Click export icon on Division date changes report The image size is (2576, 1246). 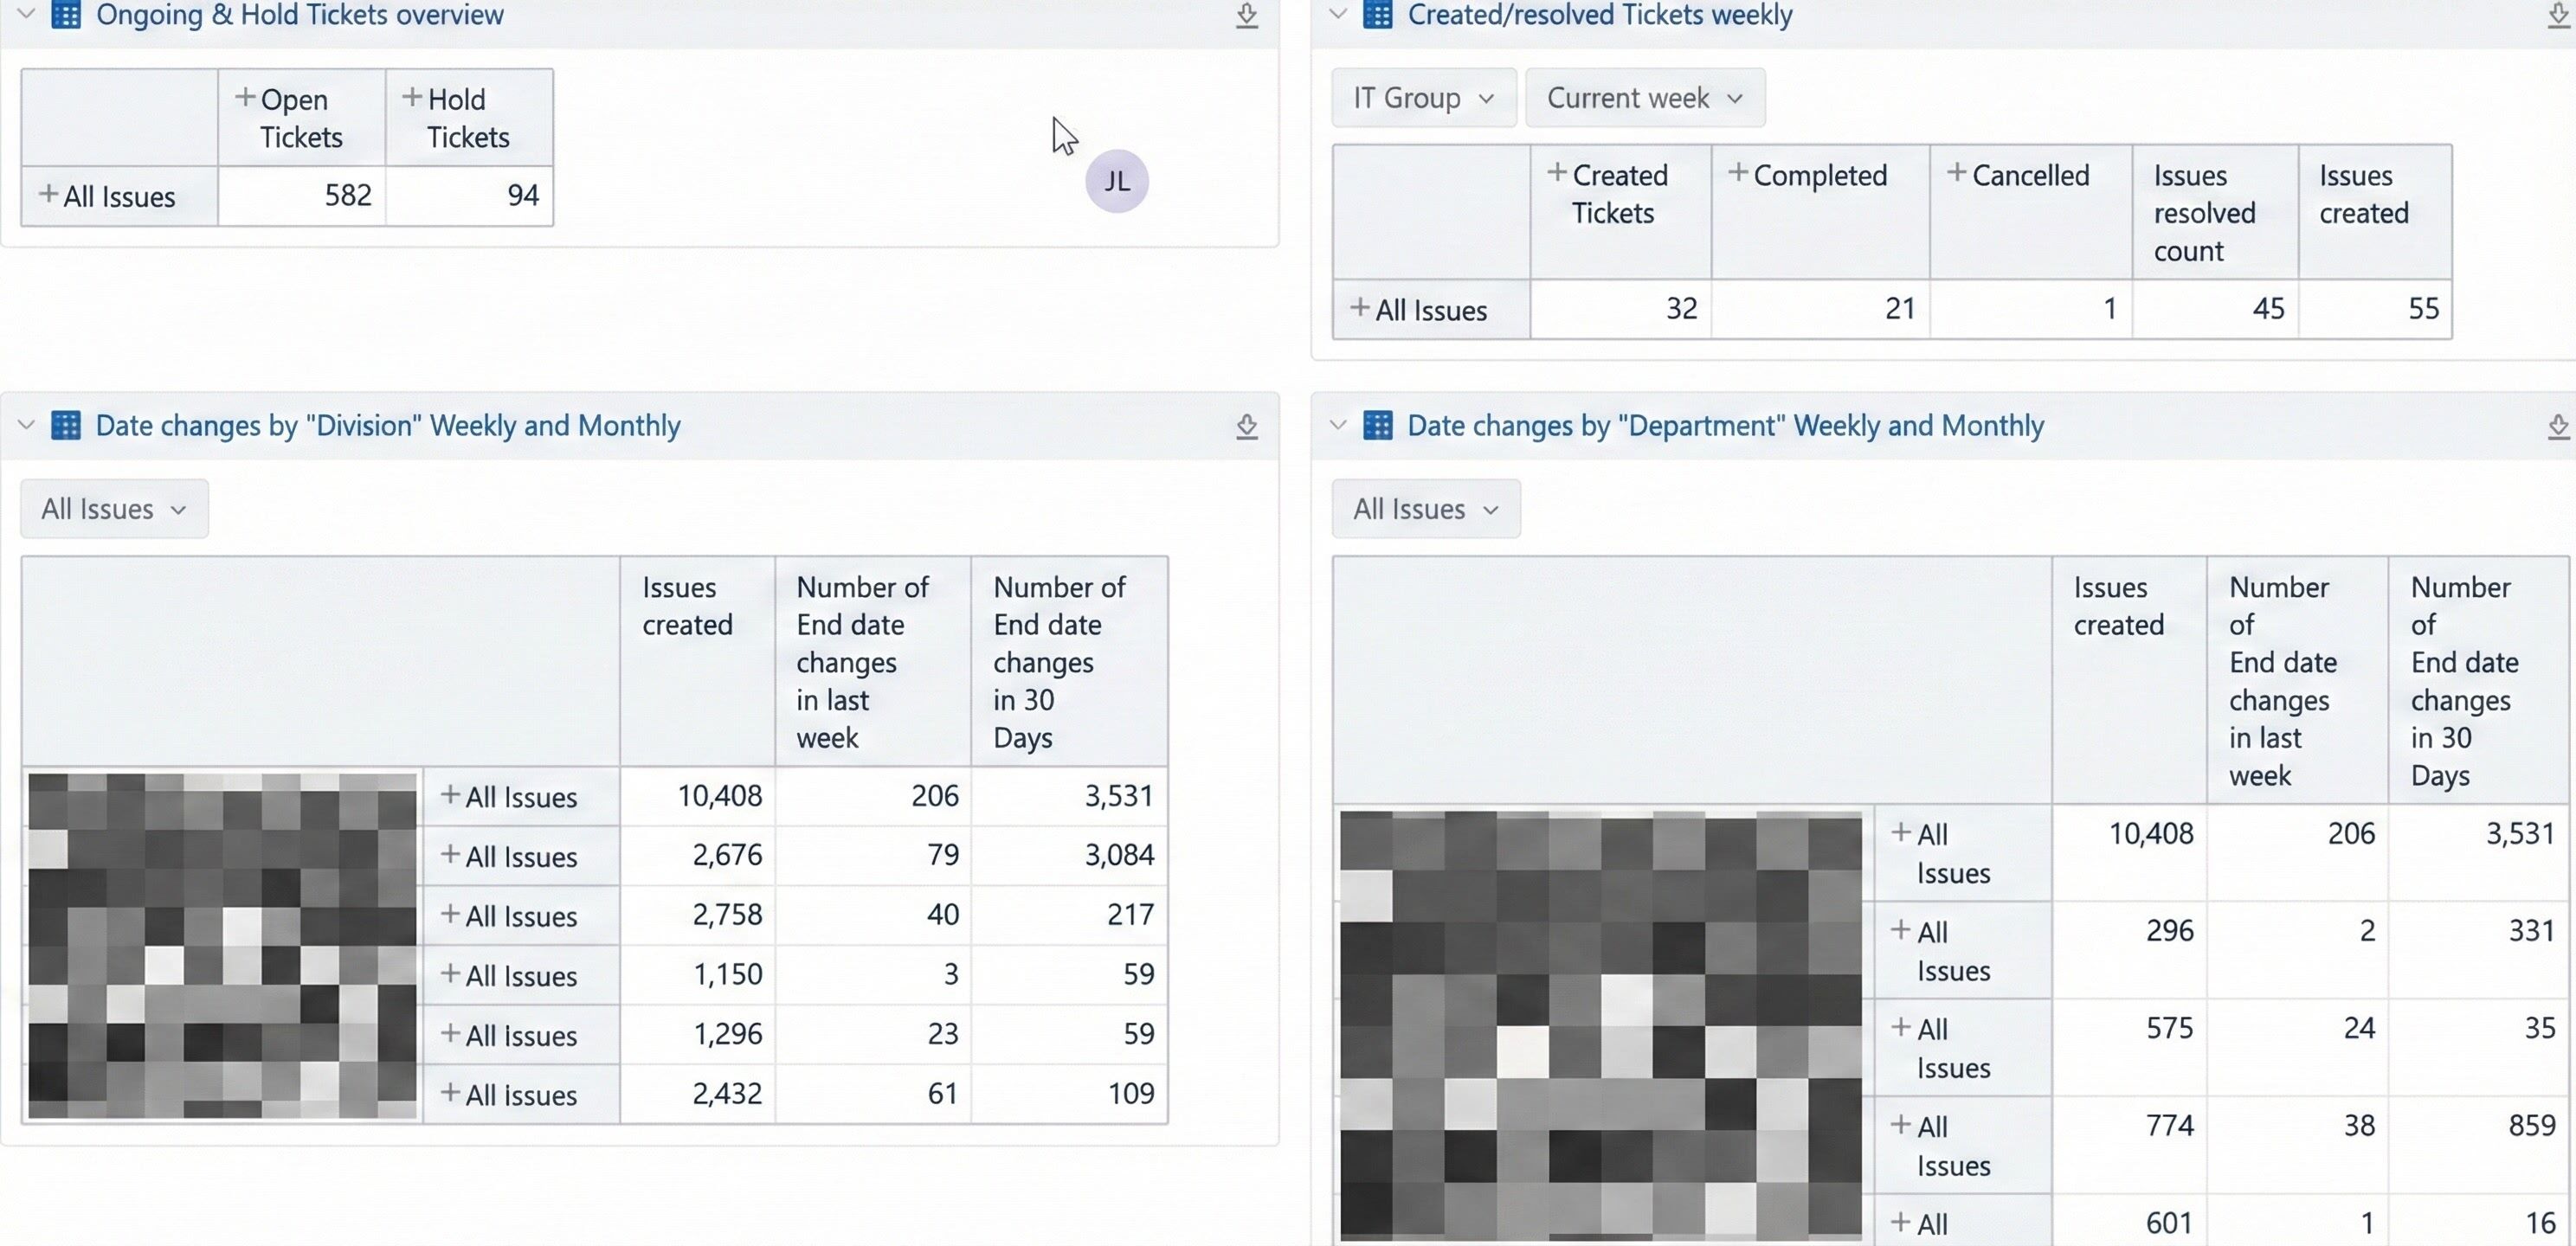click(1246, 426)
